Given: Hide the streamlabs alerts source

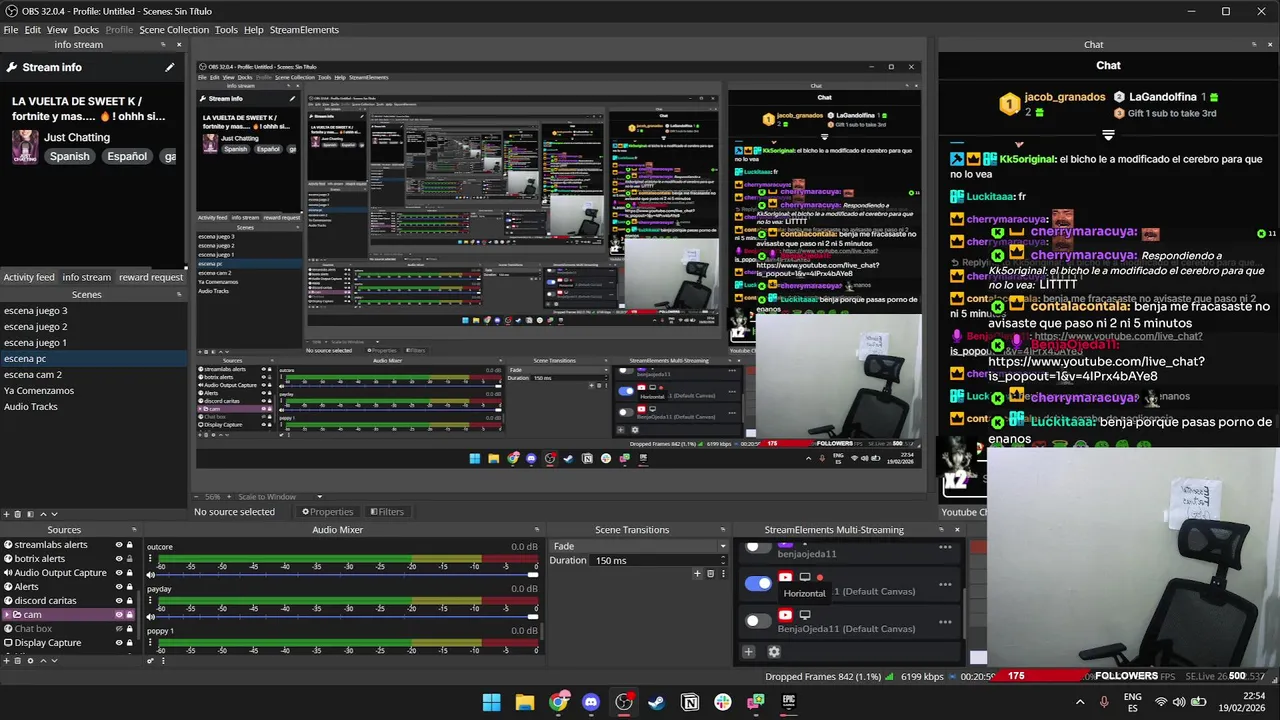Looking at the screenshot, I should coord(119,545).
